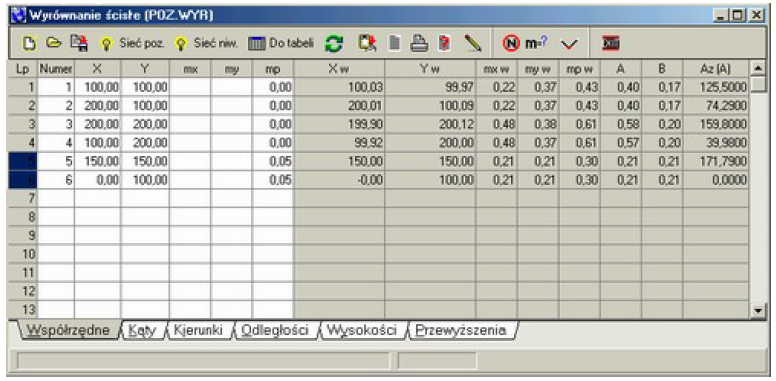Click the empty mx cell in row 2
The width and height of the screenshot is (776, 381).
pyautogui.click(x=190, y=106)
